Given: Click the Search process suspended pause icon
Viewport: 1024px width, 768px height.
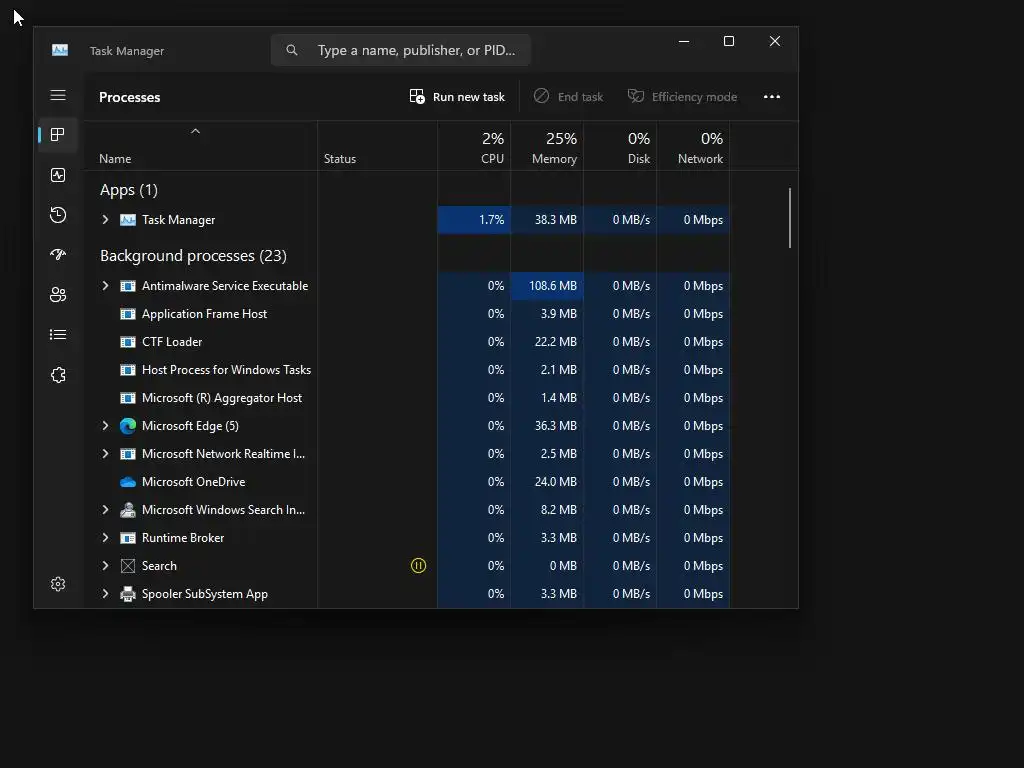Looking at the screenshot, I should pos(418,566).
